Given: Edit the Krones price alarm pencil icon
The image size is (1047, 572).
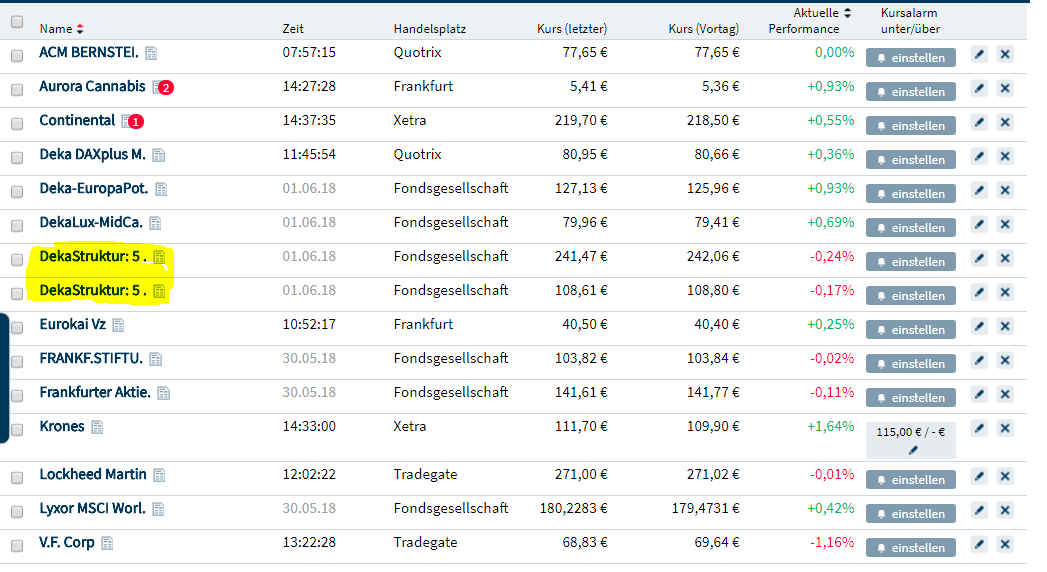Looking at the screenshot, I should (911, 450).
